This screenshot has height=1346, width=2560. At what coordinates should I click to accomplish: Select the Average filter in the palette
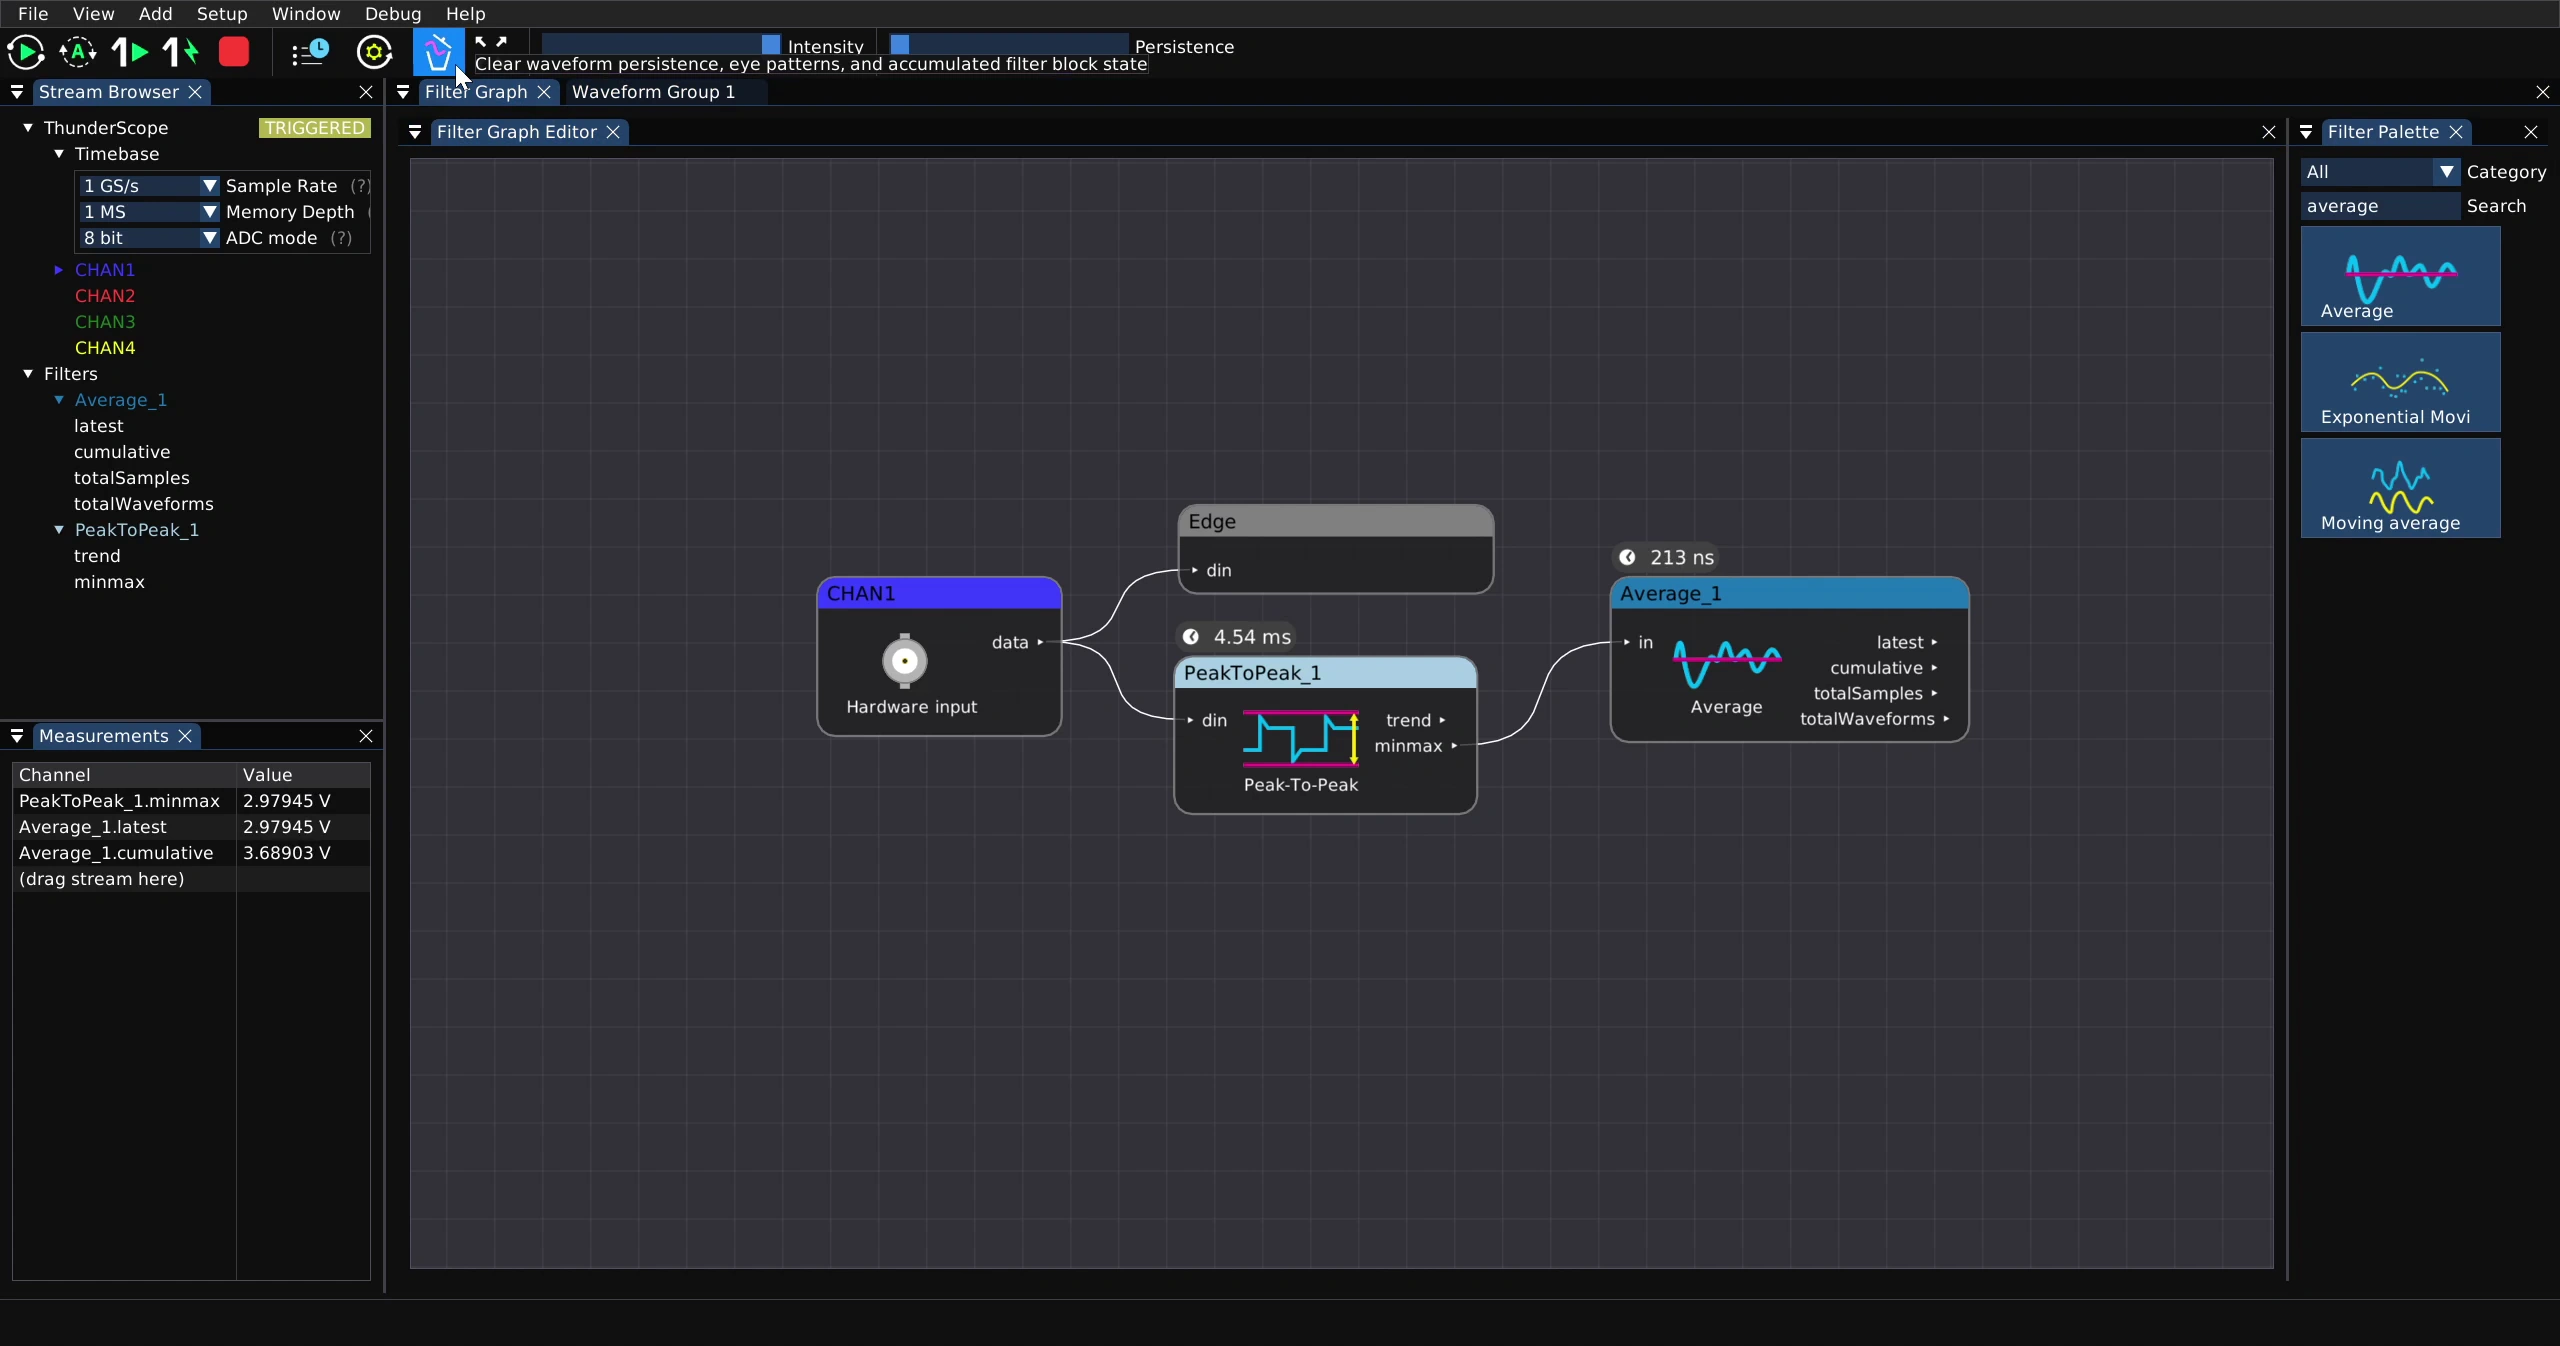click(x=2400, y=276)
